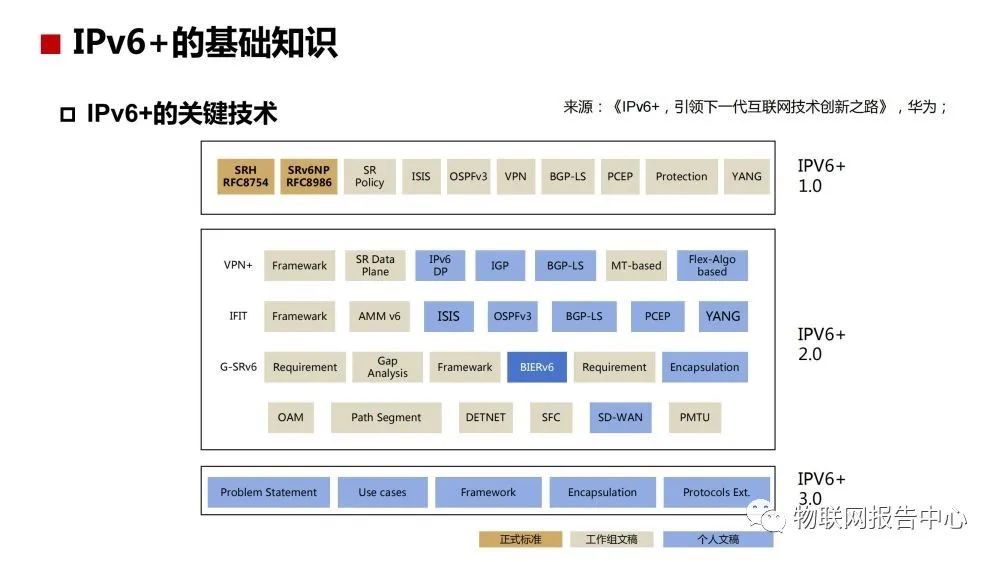Select BGP-LS in the IFIT row

(584, 316)
